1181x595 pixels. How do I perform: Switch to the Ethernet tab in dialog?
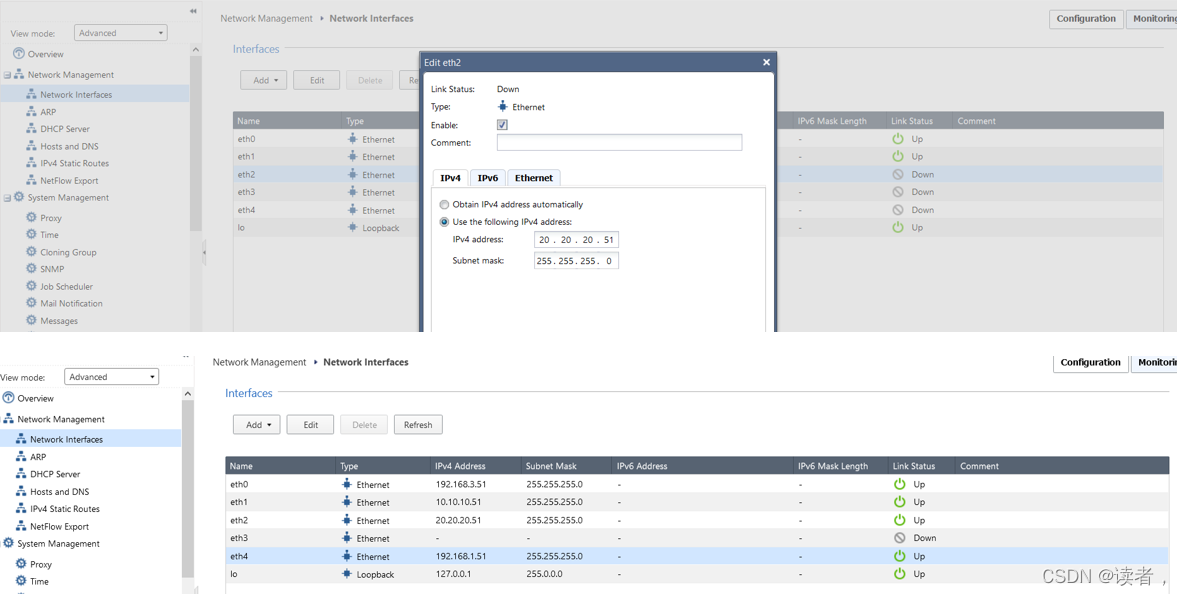coord(534,178)
